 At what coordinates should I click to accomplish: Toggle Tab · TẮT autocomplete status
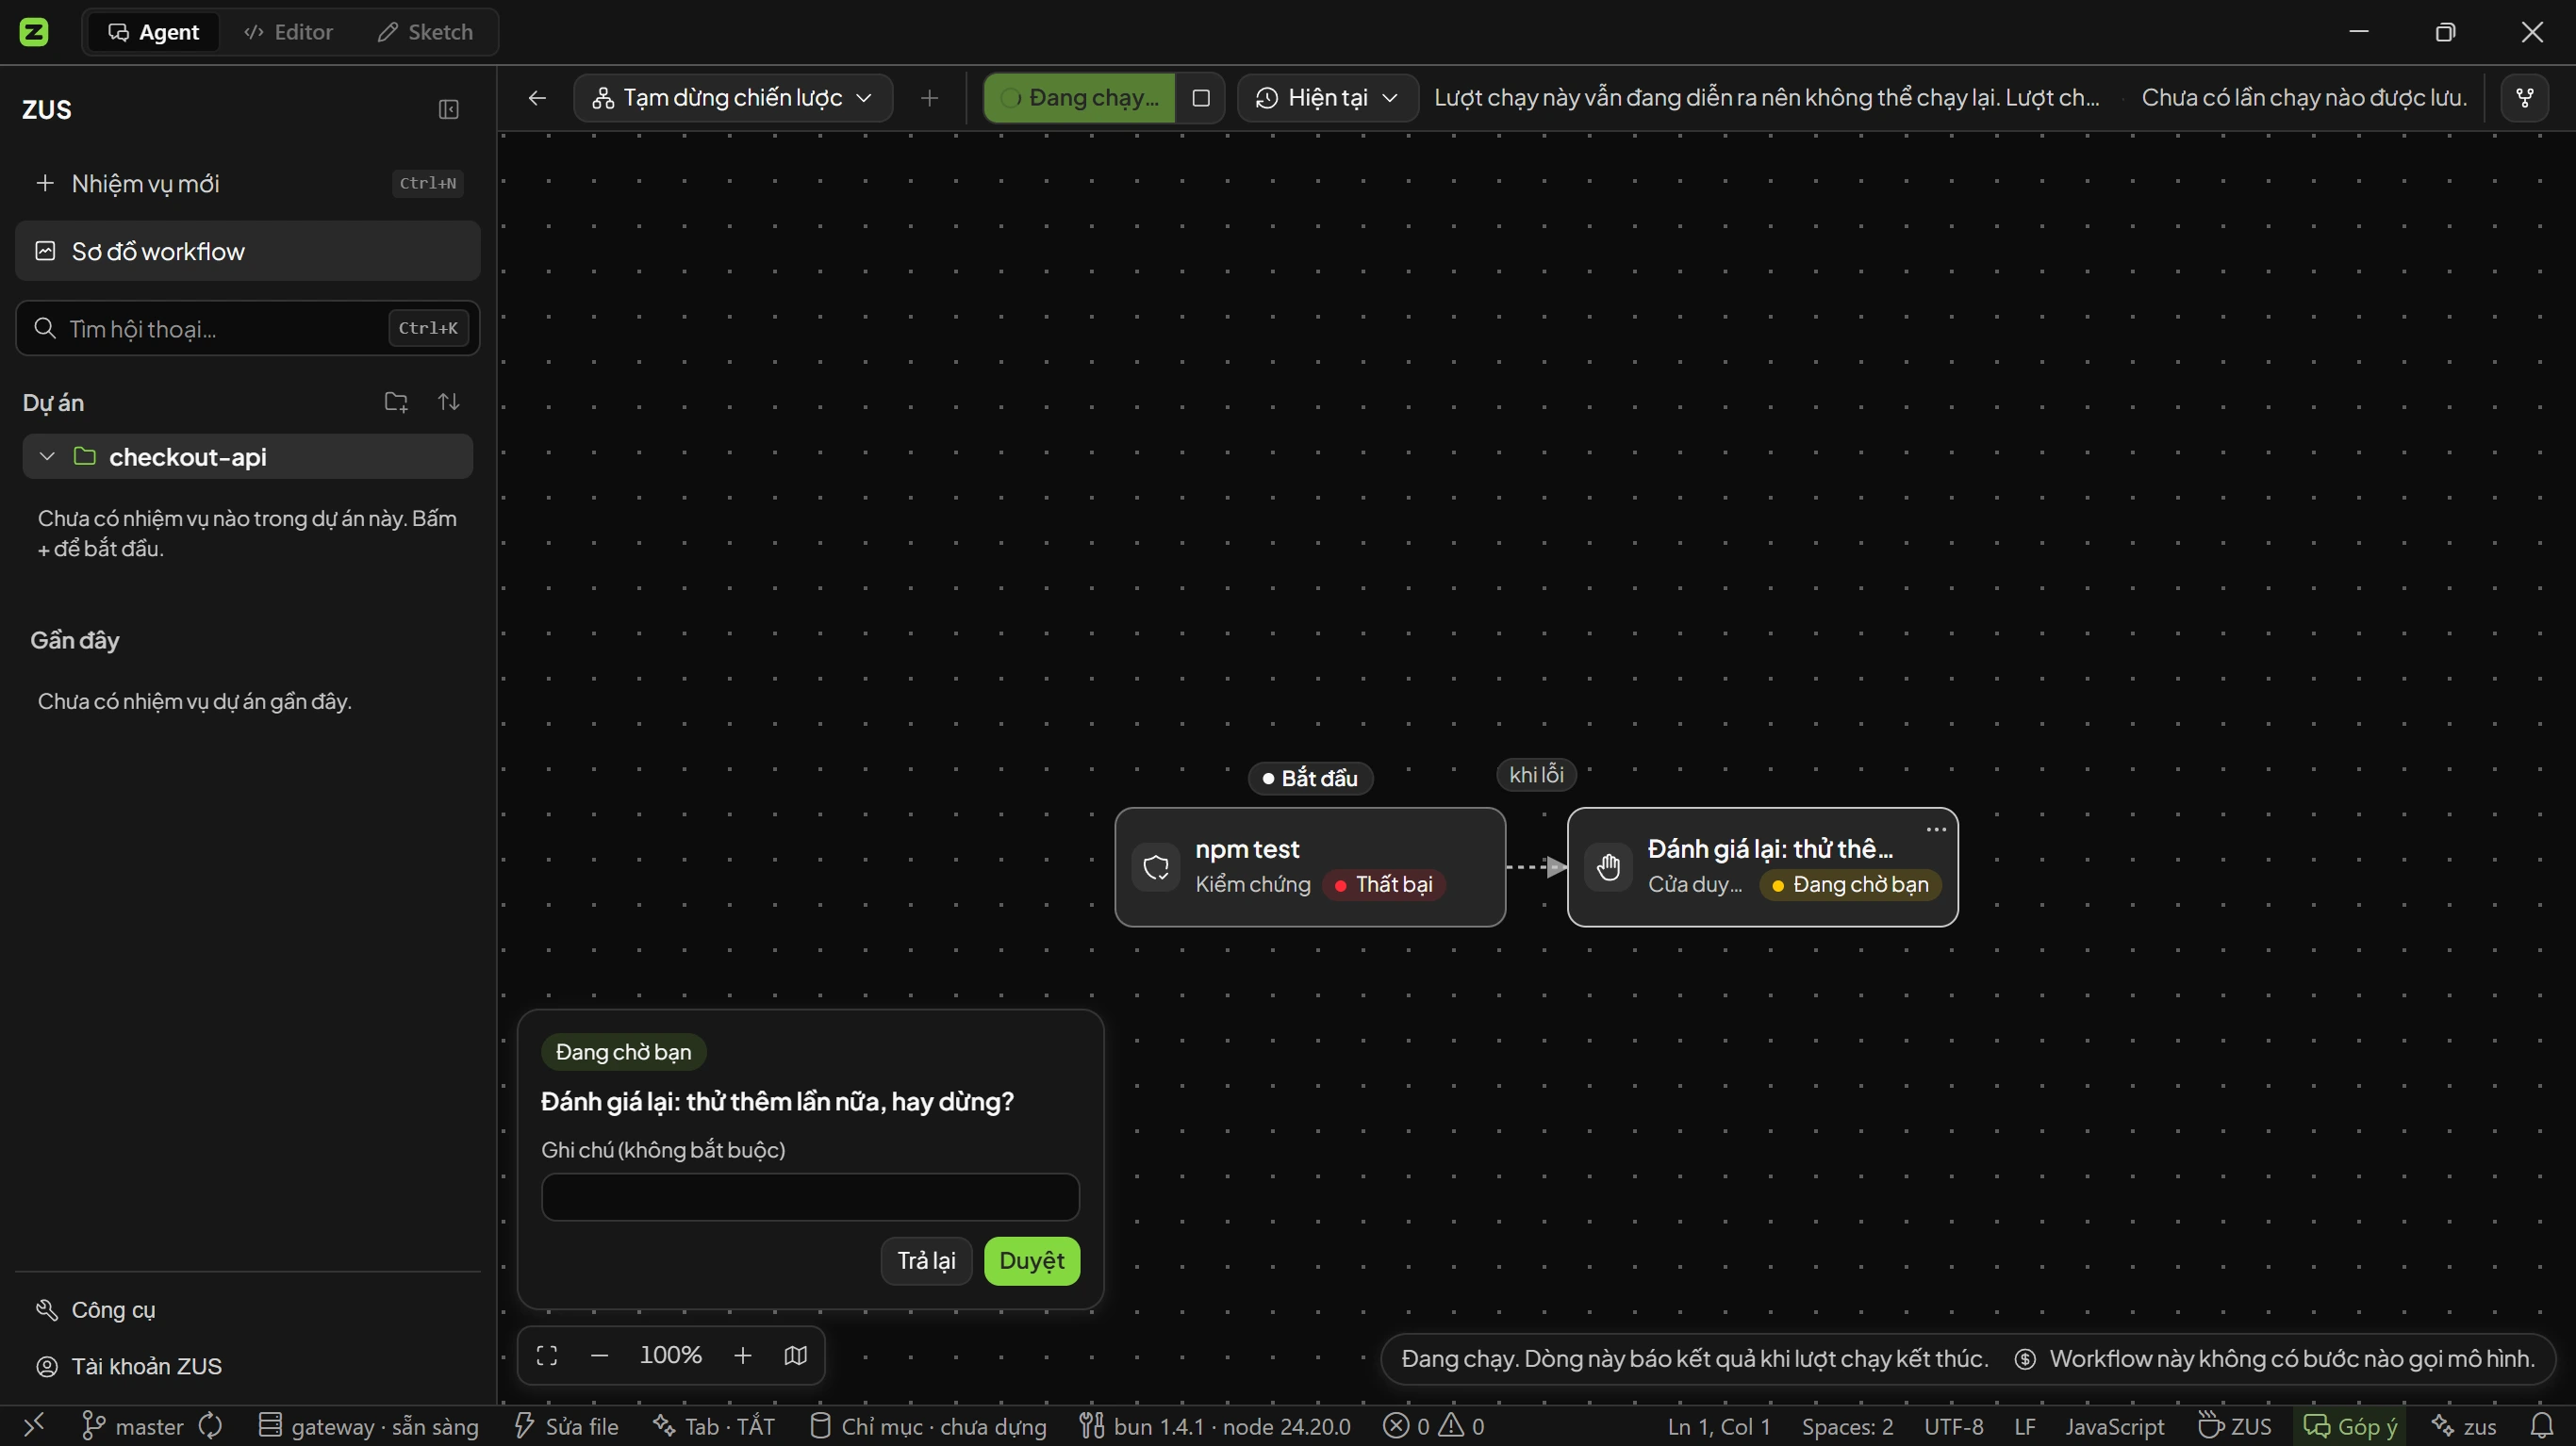click(x=714, y=1426)
